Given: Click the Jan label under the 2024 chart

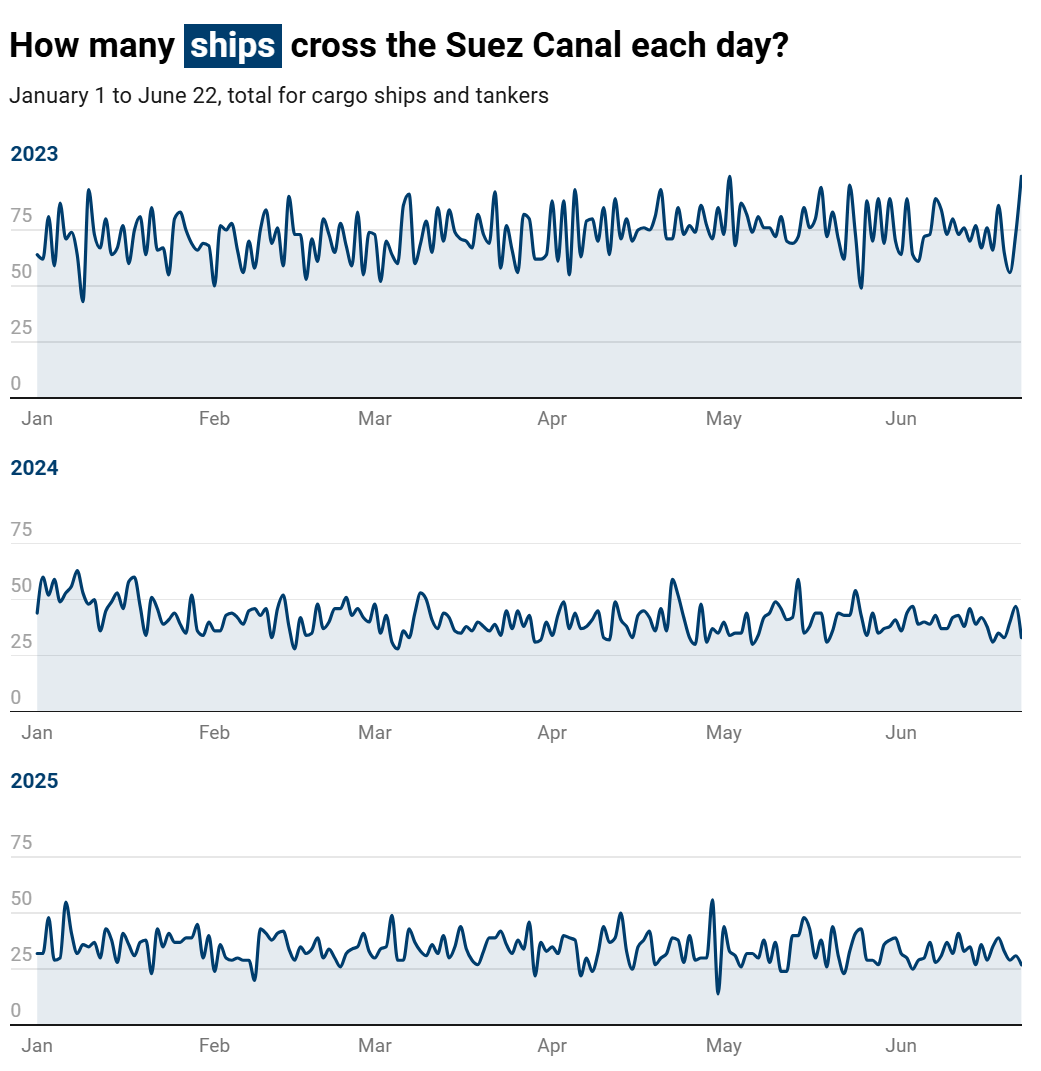Looking at the screenshot, I should (x=37, y=733).
